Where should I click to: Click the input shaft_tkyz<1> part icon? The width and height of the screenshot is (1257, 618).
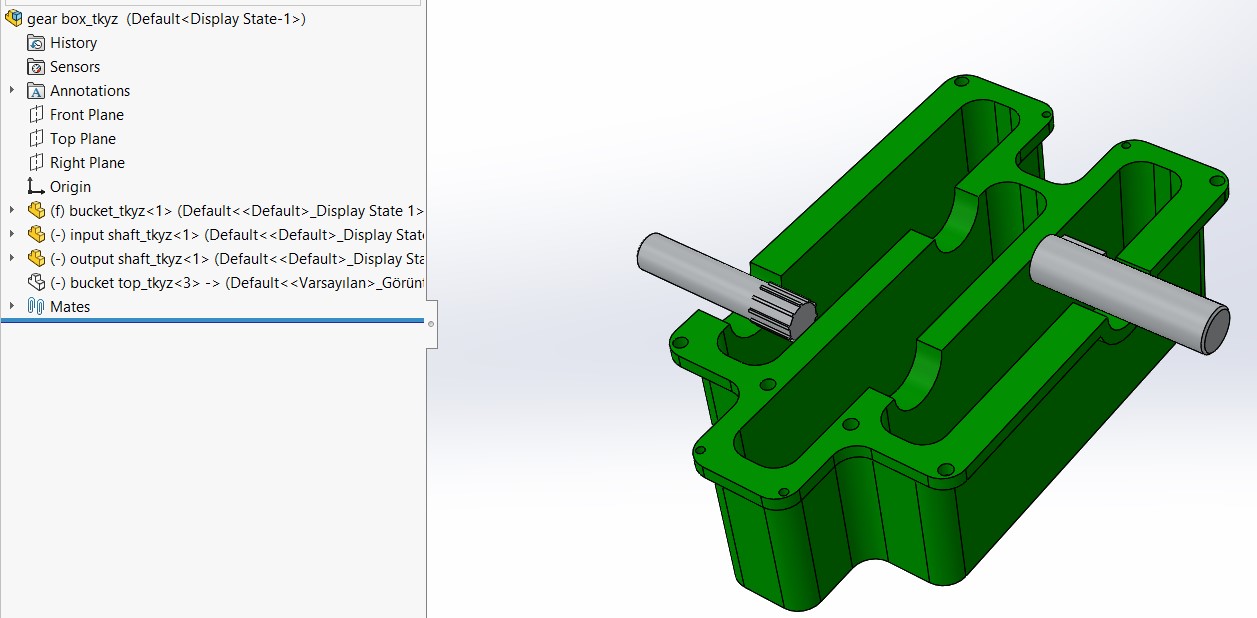click(x=36, y=234)
